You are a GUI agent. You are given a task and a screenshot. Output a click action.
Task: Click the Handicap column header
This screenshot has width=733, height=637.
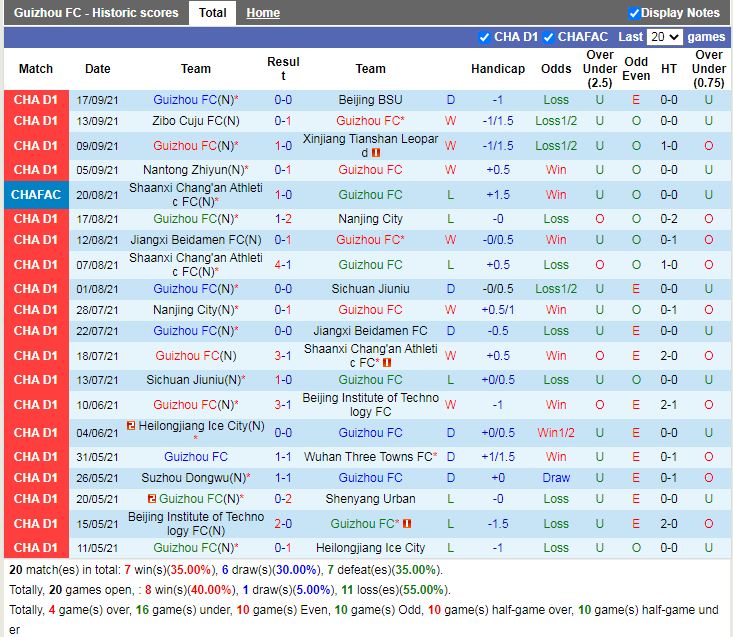tap(497, 69)
